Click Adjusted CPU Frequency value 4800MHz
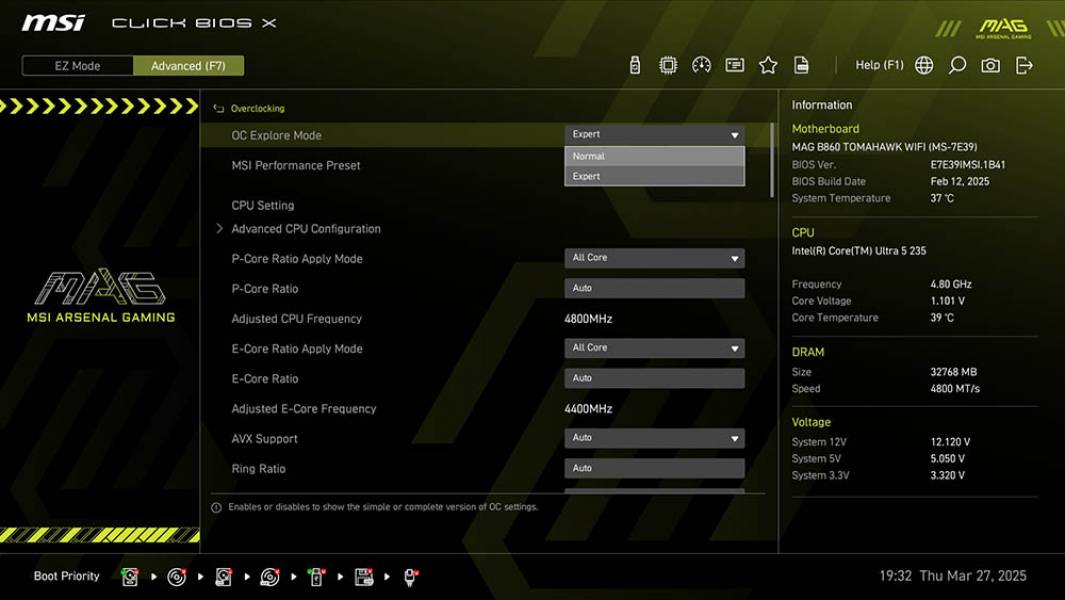Viewport: 1065px width, 600px height. coord(588,319)
